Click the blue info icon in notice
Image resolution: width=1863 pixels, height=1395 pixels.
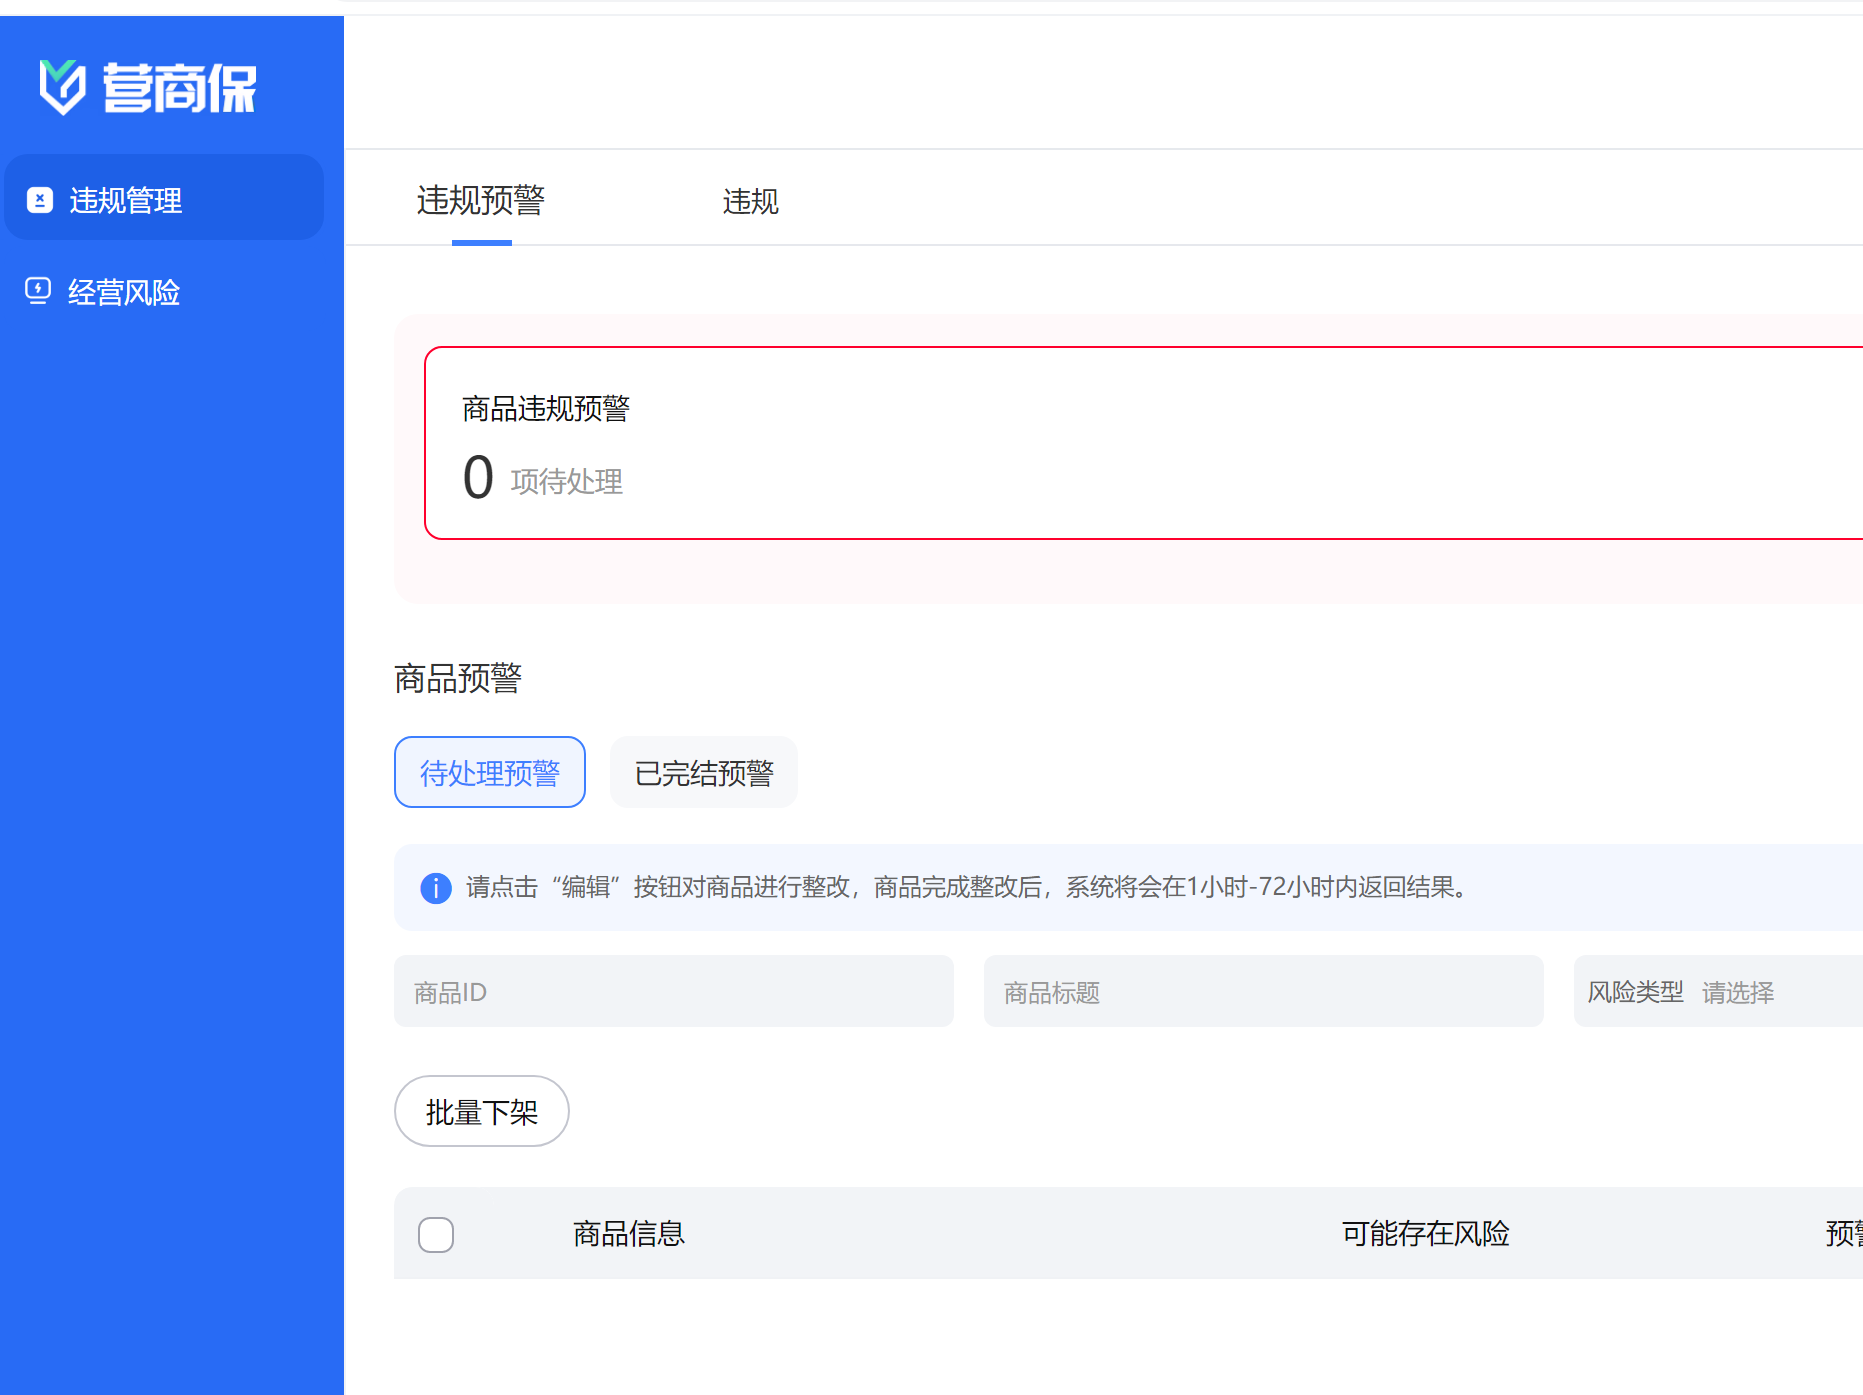(x=436, y=888)
